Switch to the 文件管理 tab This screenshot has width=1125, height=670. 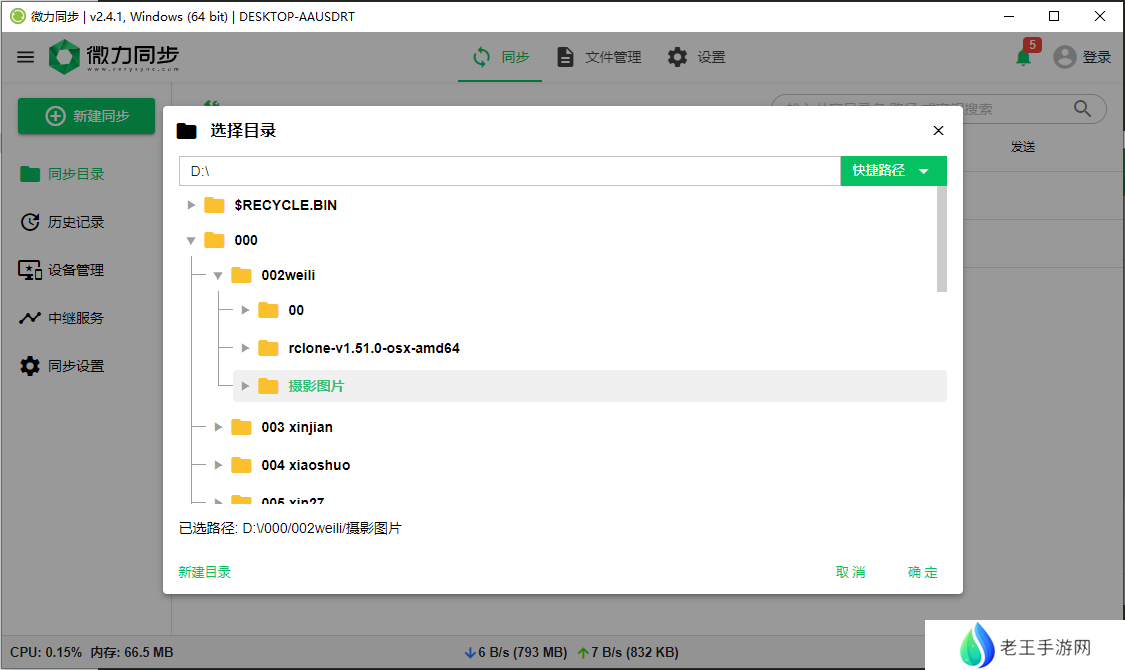(599, 57)
